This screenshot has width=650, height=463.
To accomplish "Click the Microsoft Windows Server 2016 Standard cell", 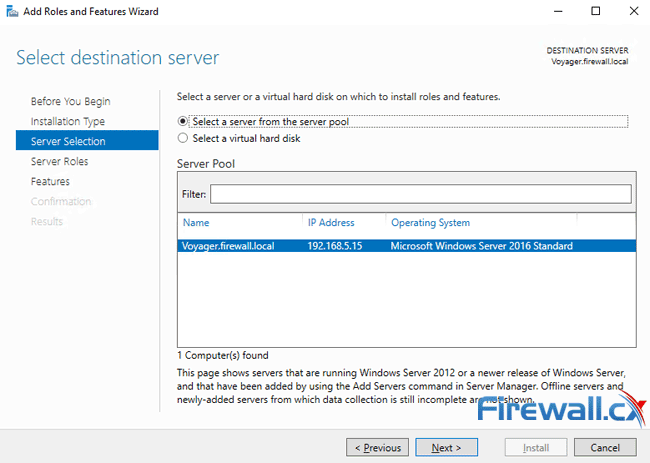I will [x=481, y=246].
